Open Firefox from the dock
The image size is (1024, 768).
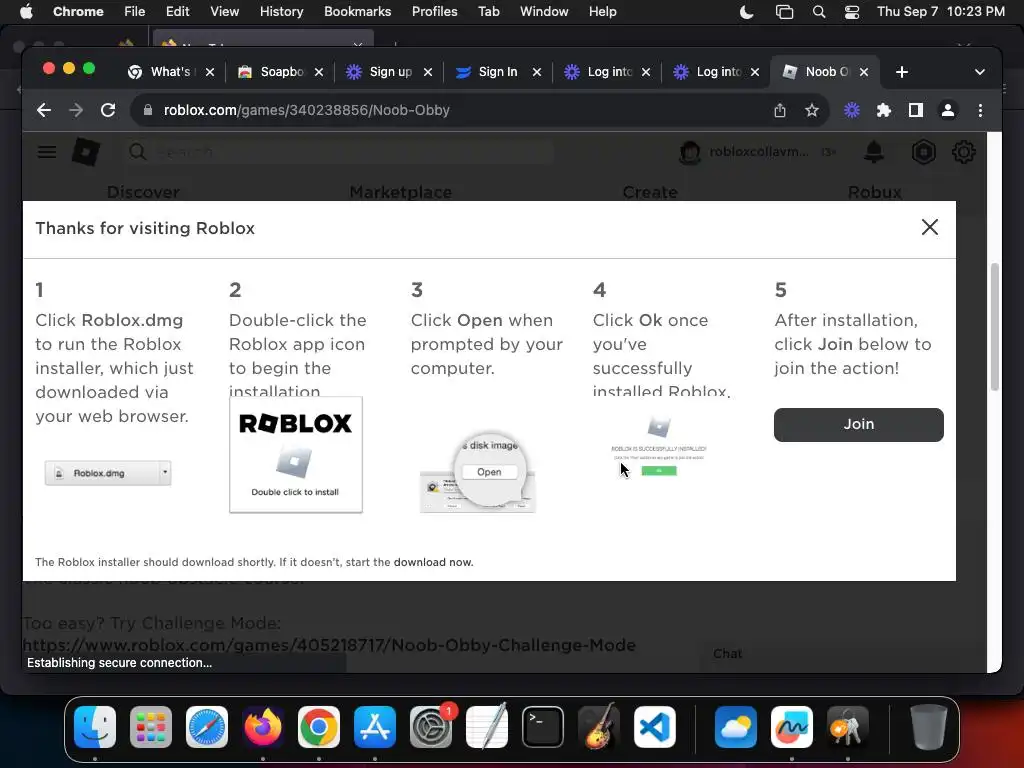(x=263, y=727)
